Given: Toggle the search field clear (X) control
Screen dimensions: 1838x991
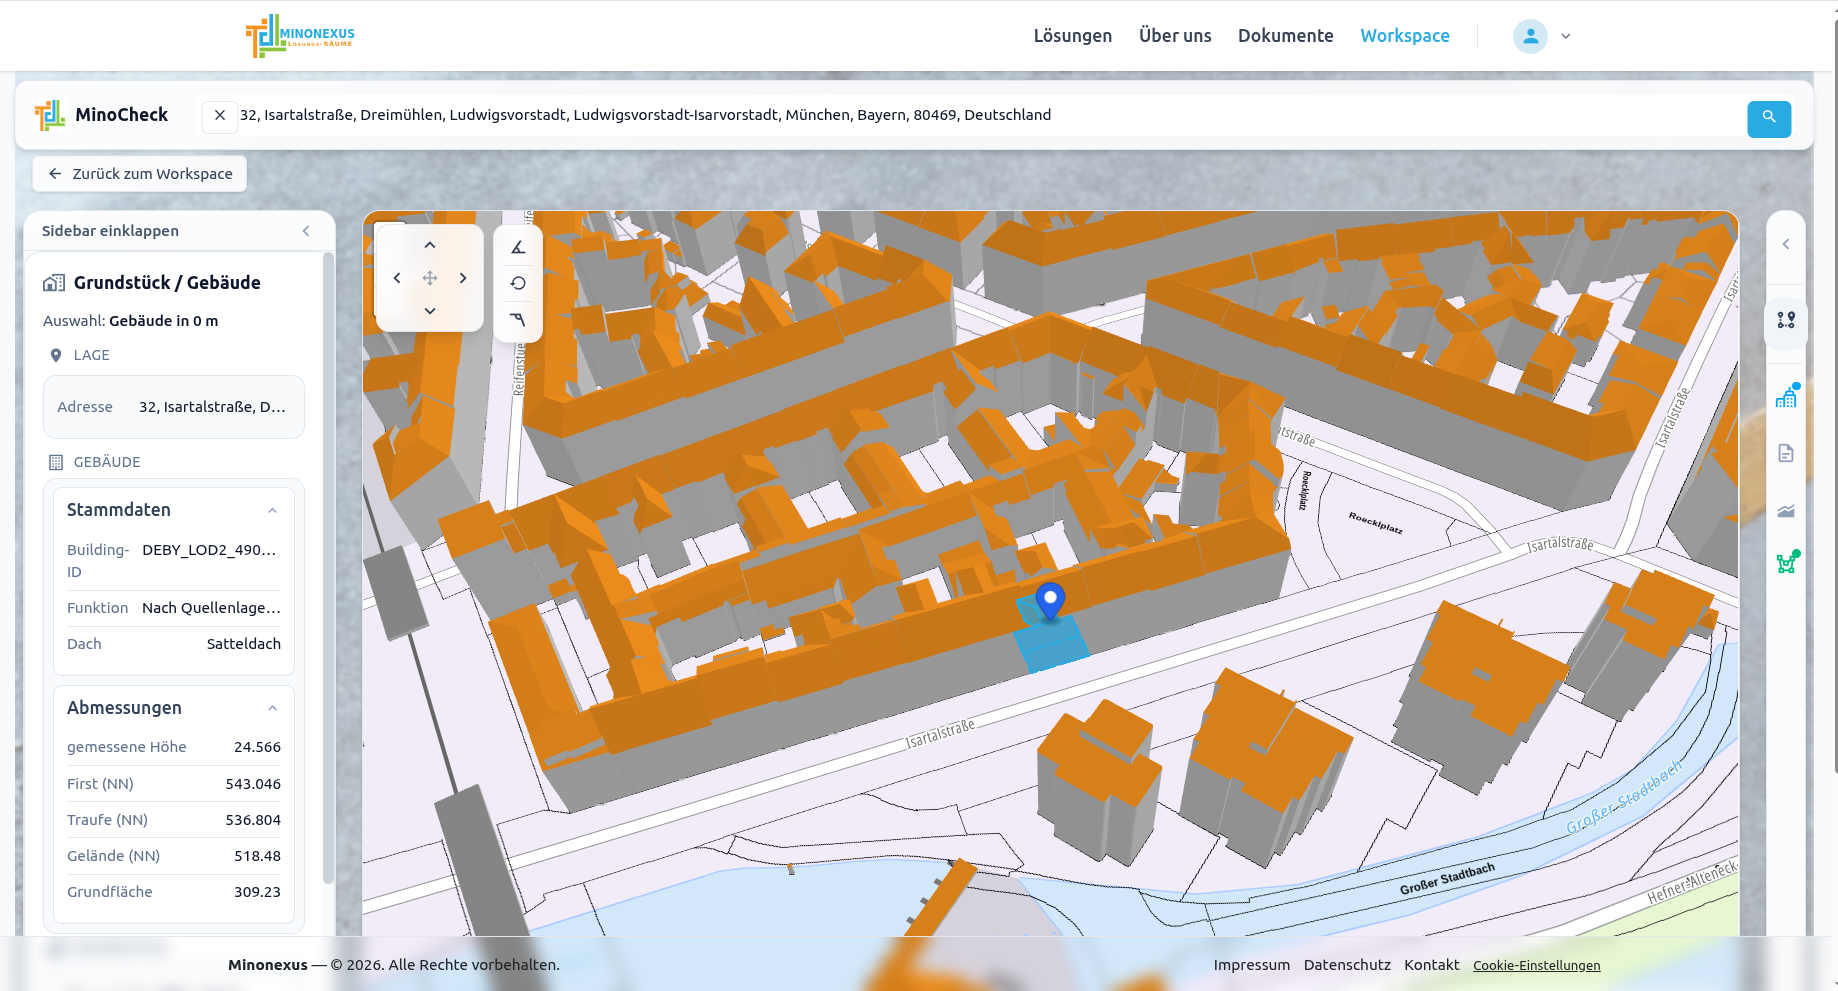Looking at the screenshot, I should pos(219,116).
